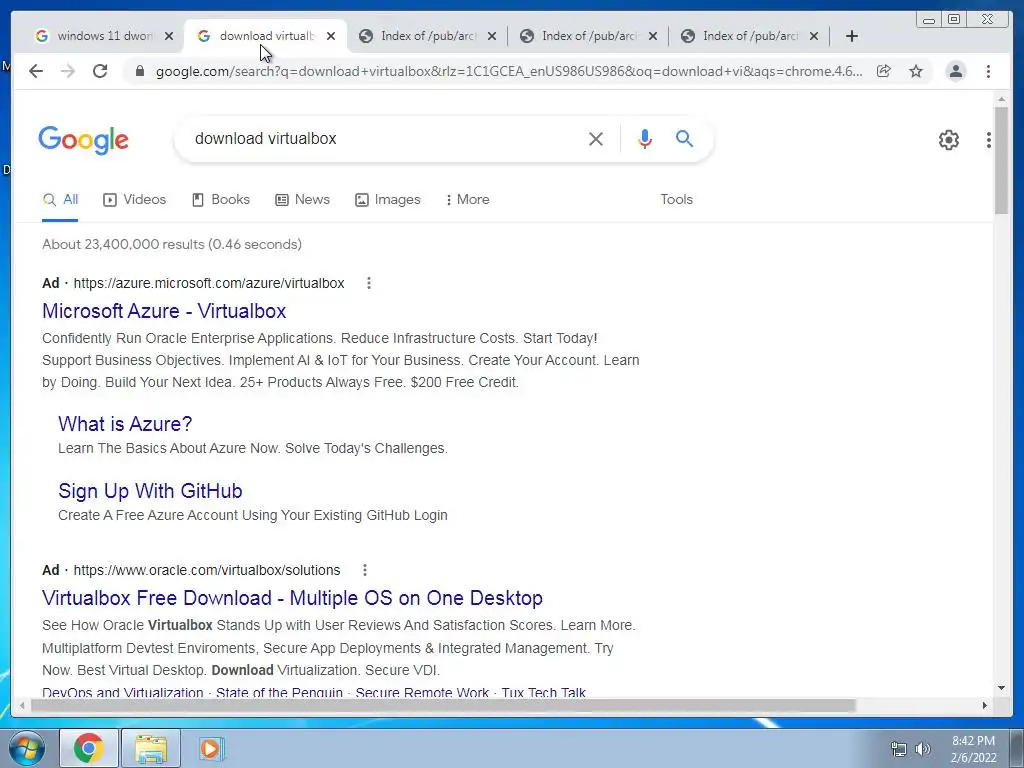Open a new tab with the plus button
This screenshot has width=1024, height=768.
pyautogui.click(x=852, y=36)
